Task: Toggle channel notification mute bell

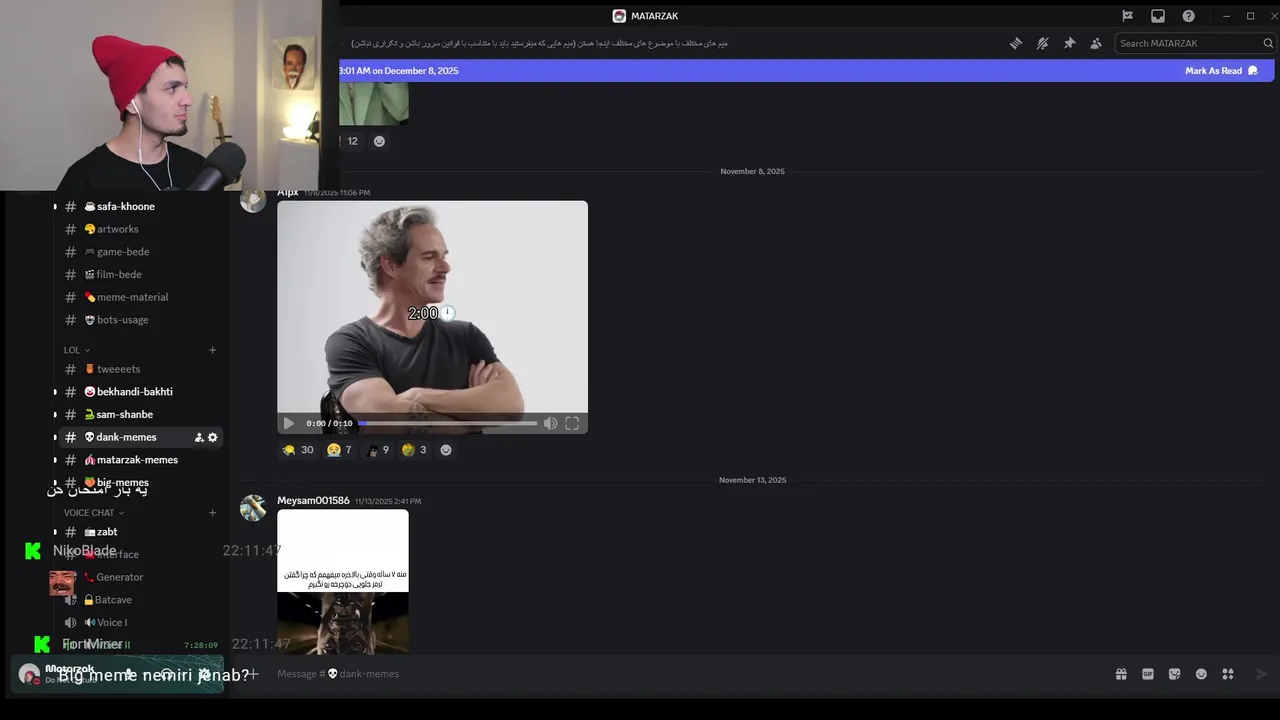Action: pyautogui.click(x=1042, y=43)
